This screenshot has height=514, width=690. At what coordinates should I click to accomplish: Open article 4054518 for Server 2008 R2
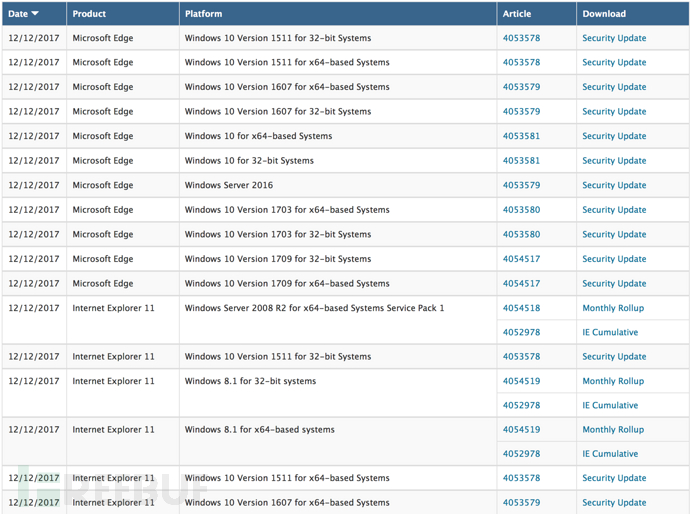click(521, 308)
